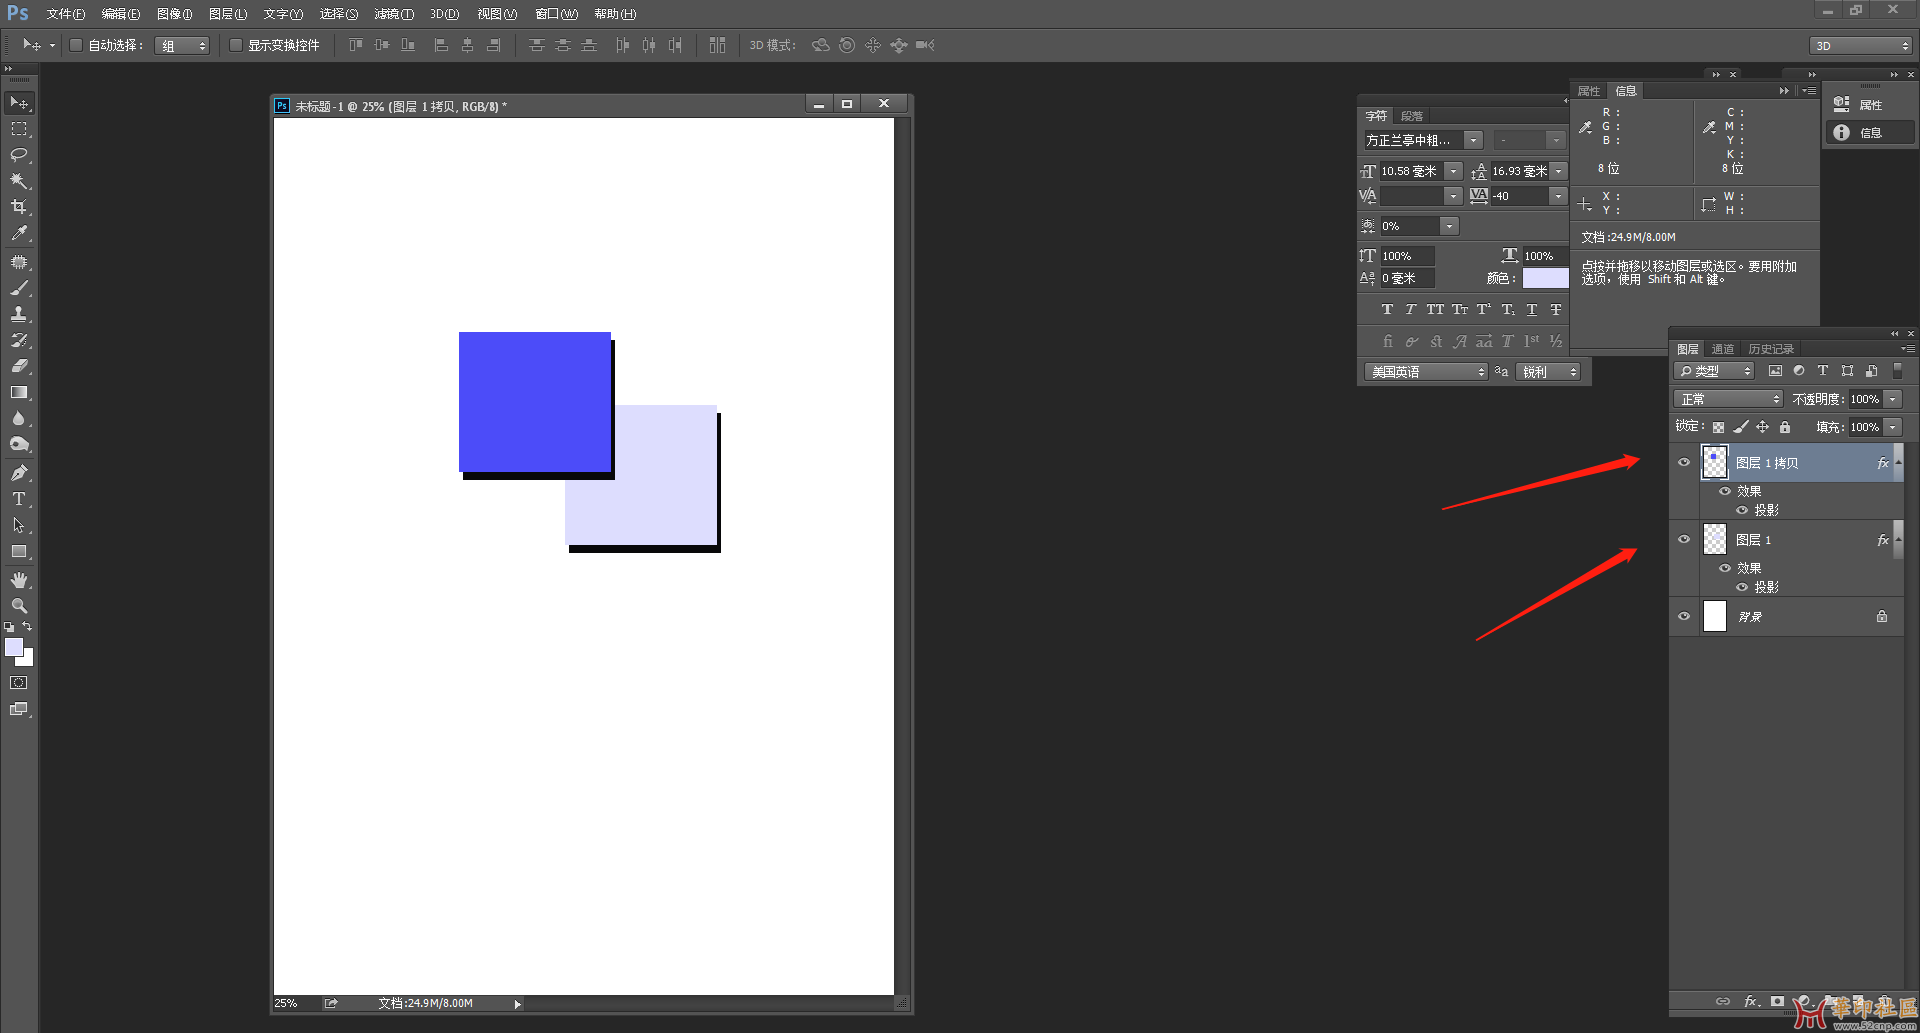Image resolution: width=1920 pixels, height=1033 pixels.
Task: Open the 不透明度 opacity dropdown arrow
Action: [1893, 399]
